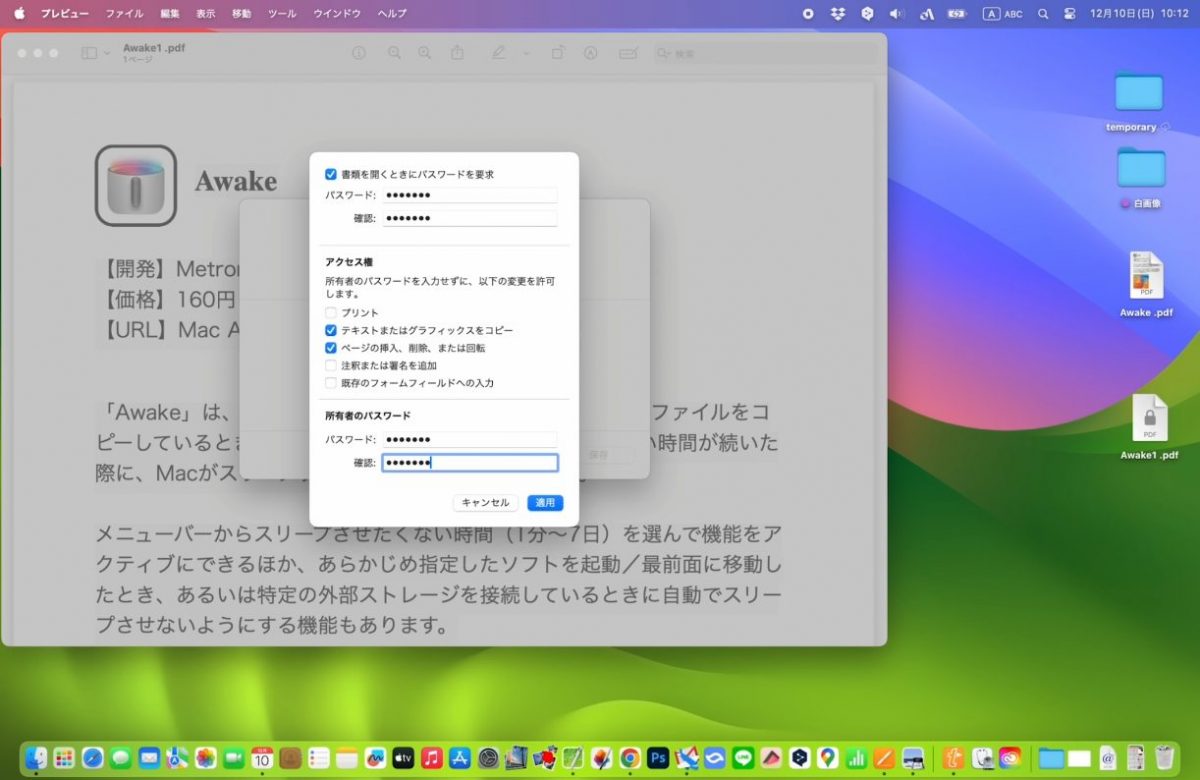
Task: Uncheck ページの挿入、削除、または回転 checkbox
Action: (331, 348)
